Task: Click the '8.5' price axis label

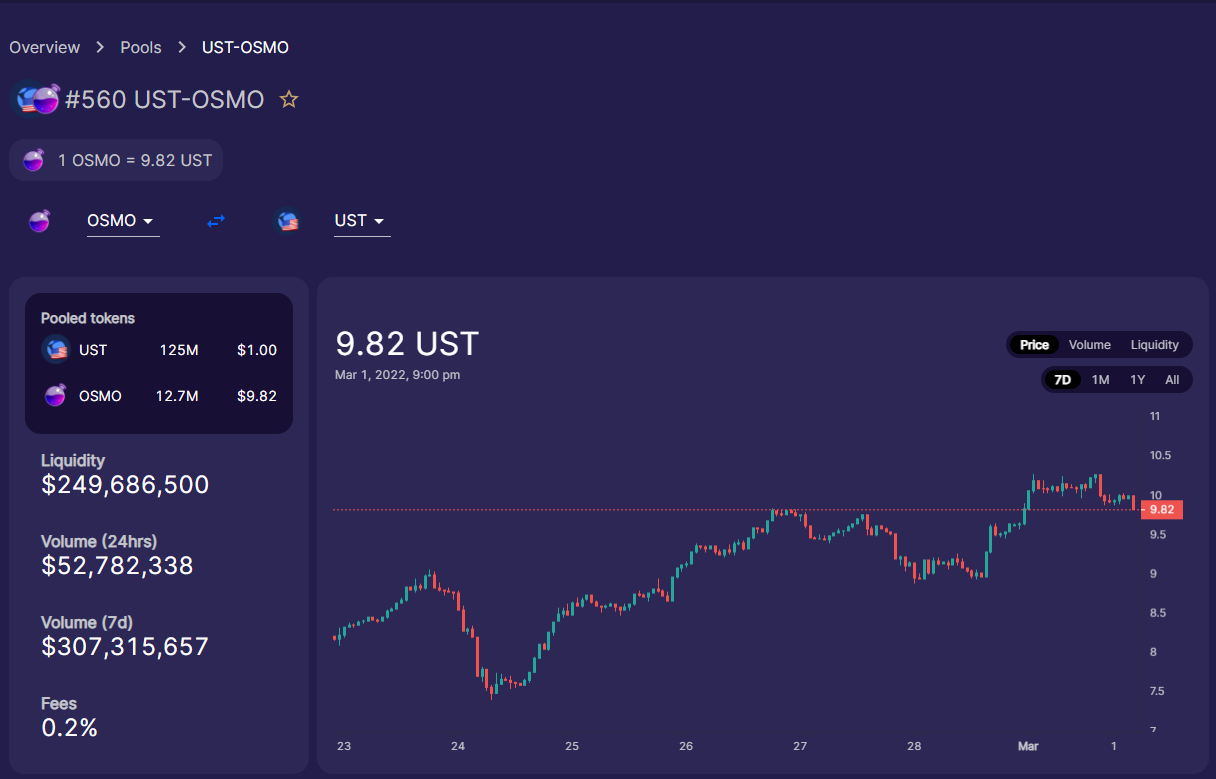Action: 1158,612
